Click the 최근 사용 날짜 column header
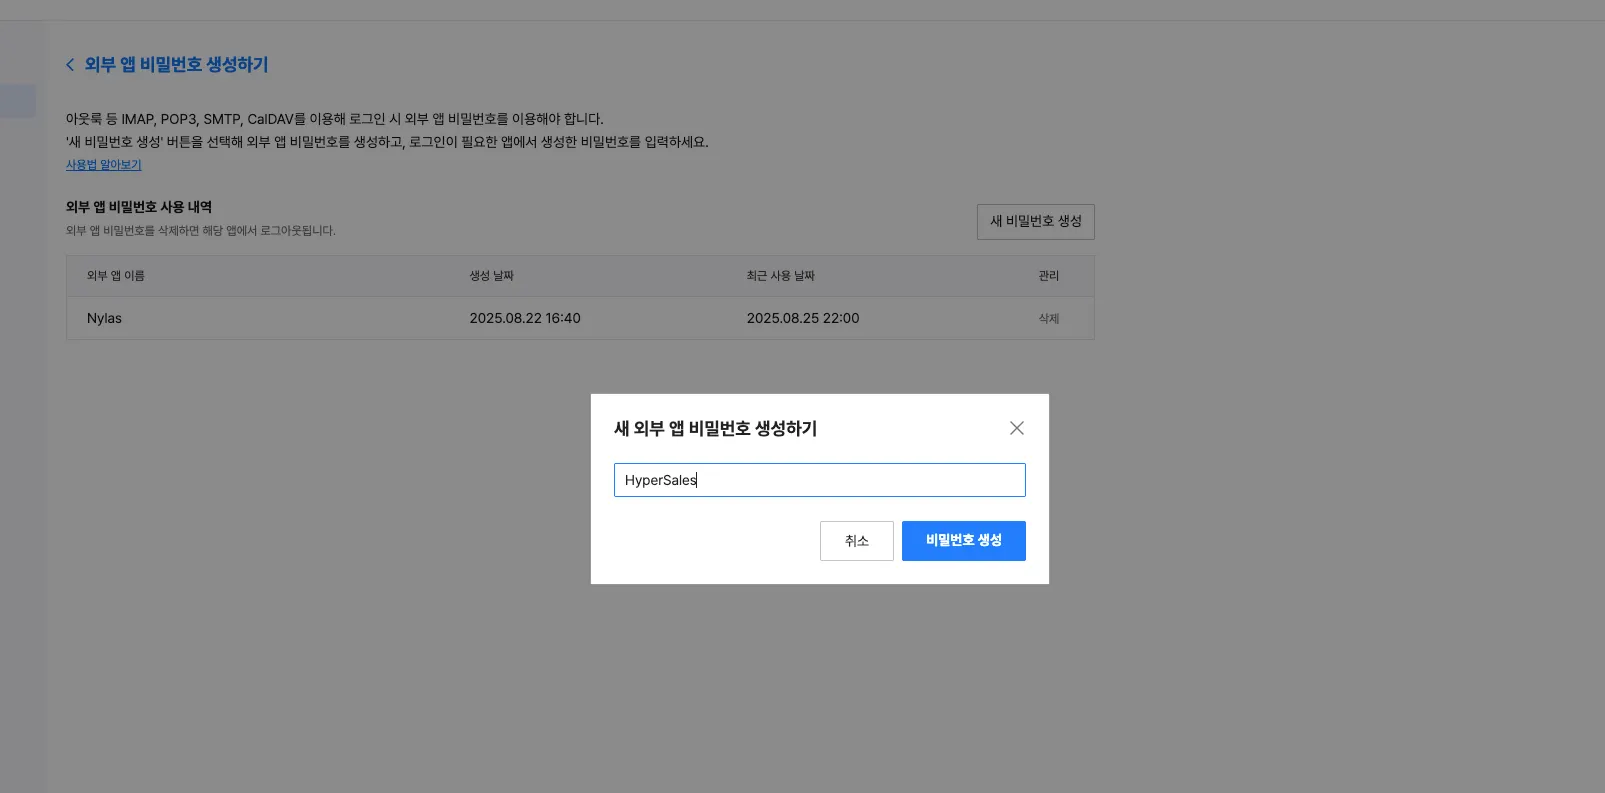The height and width of the screenshot is (793, 1605). pos(780,276)
